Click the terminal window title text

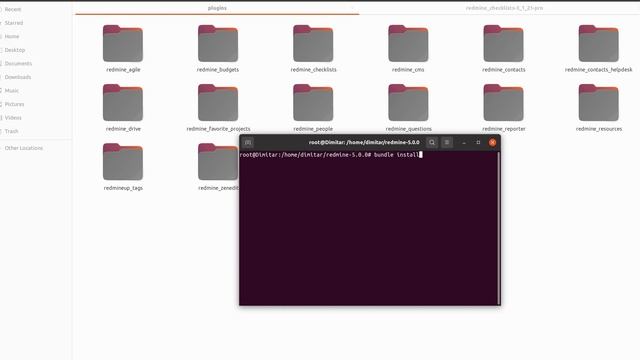point(364,142)
